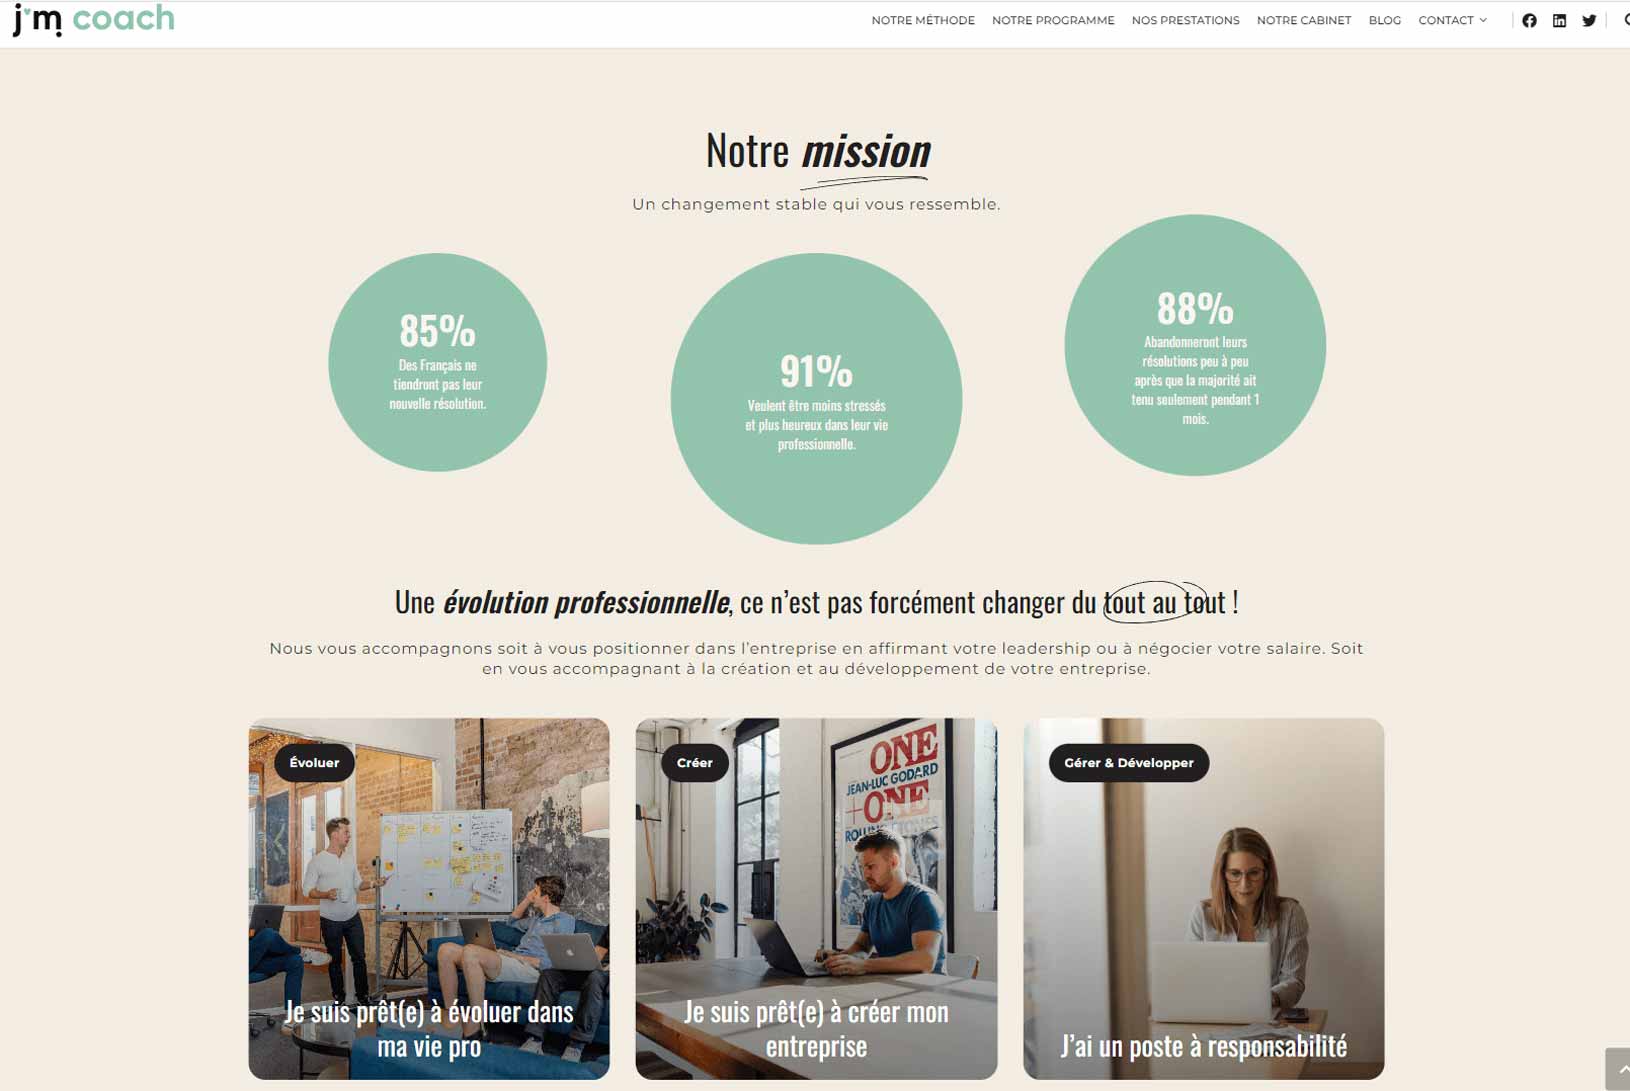This screenshot has width=1630, height=1091.
Task: Open the poste à responsabilité card
Action: [x=1203, y=898]
